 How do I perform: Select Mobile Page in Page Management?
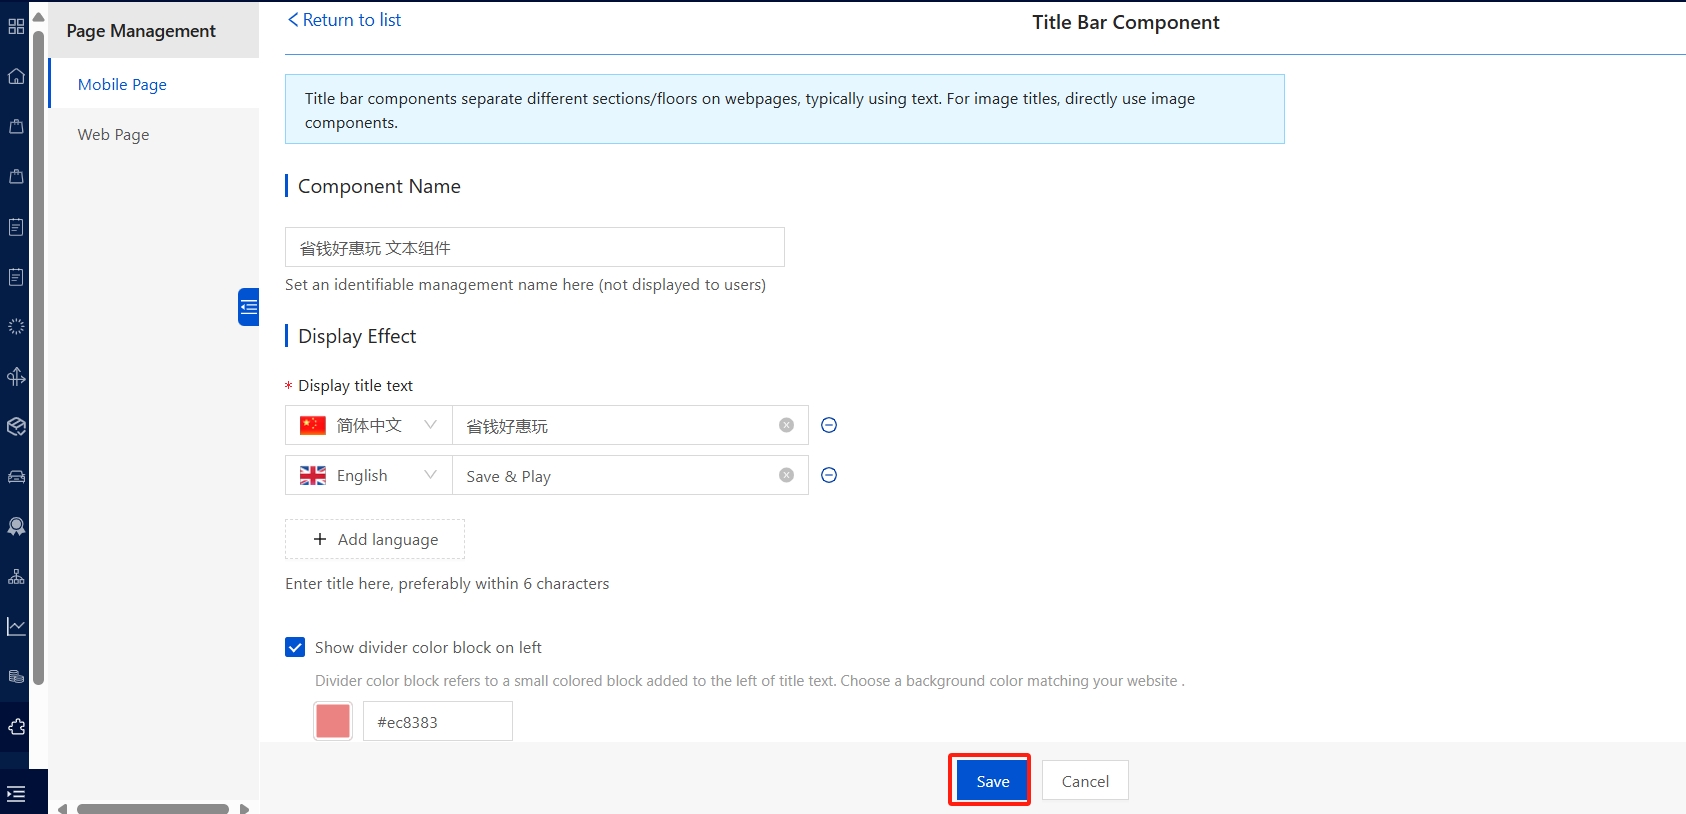[x=122, y=85]
